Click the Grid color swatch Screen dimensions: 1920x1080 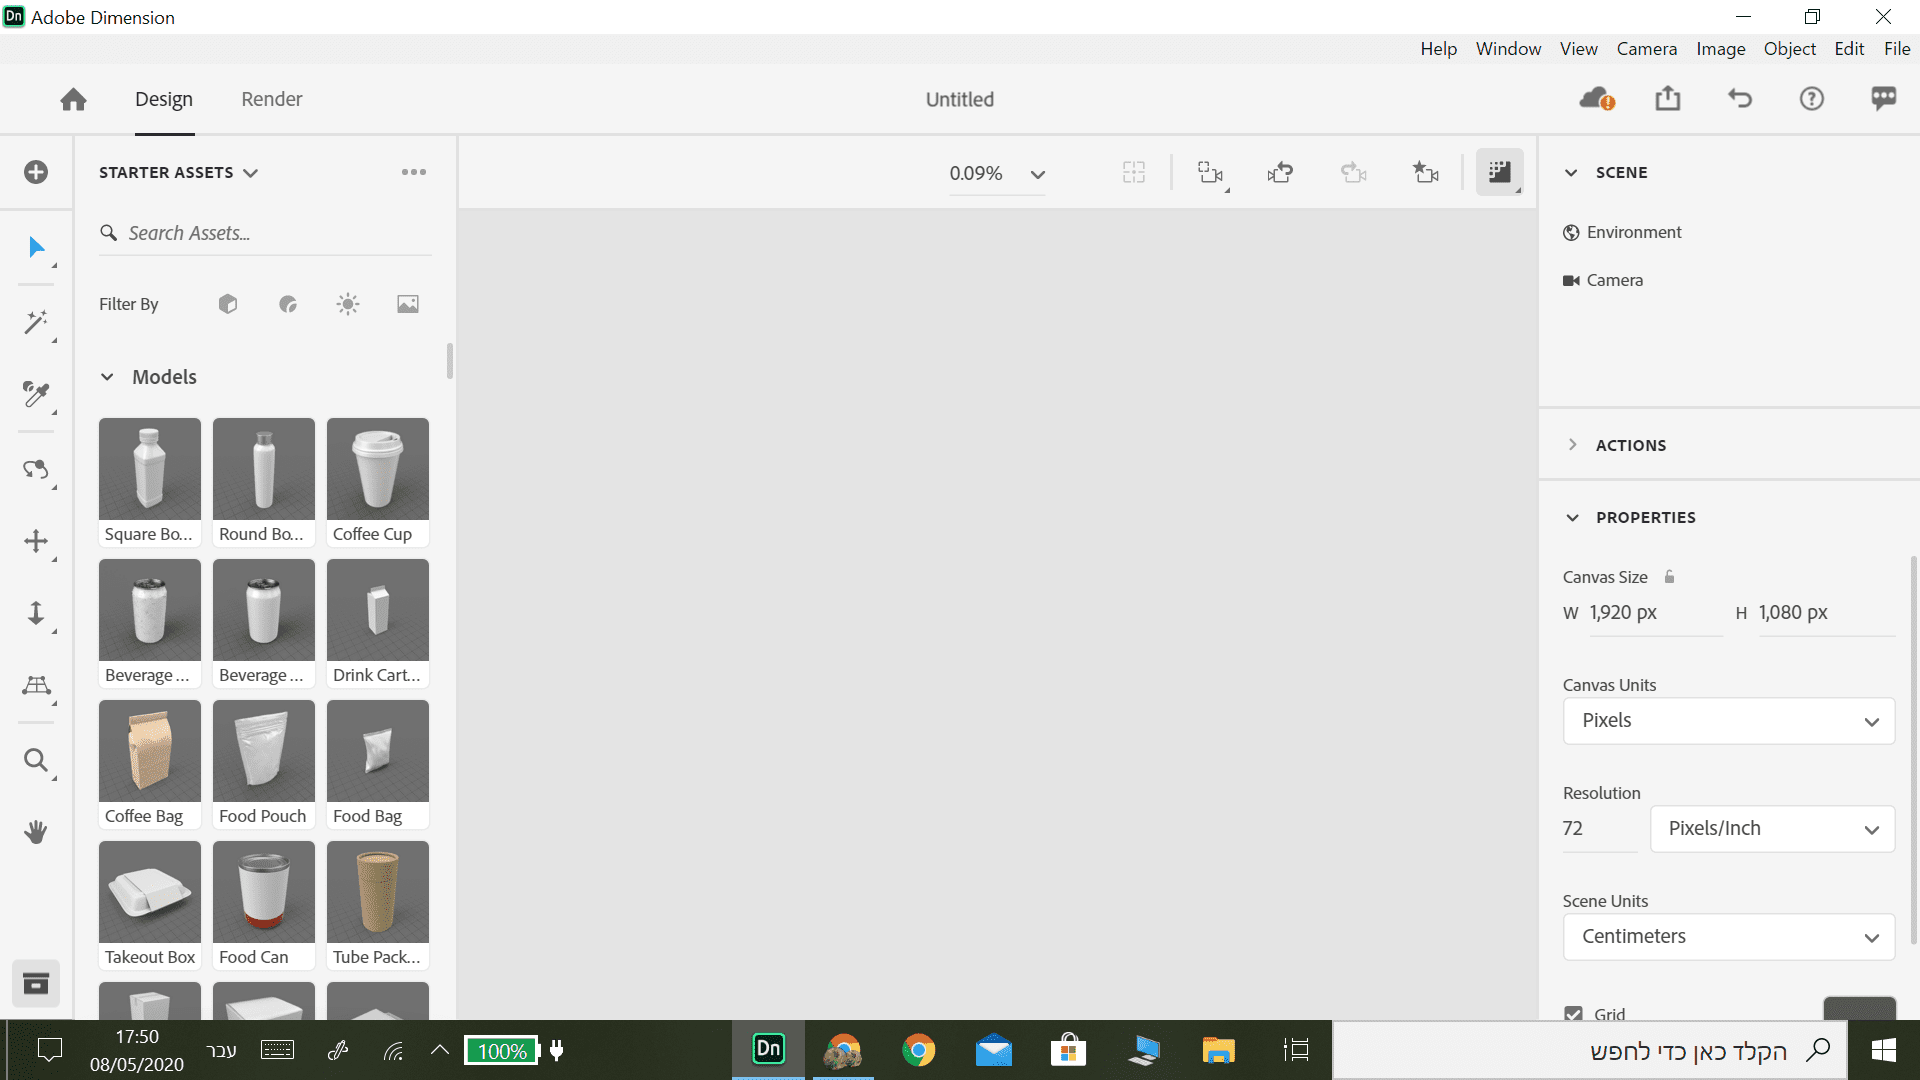tap(1859, 1008)
